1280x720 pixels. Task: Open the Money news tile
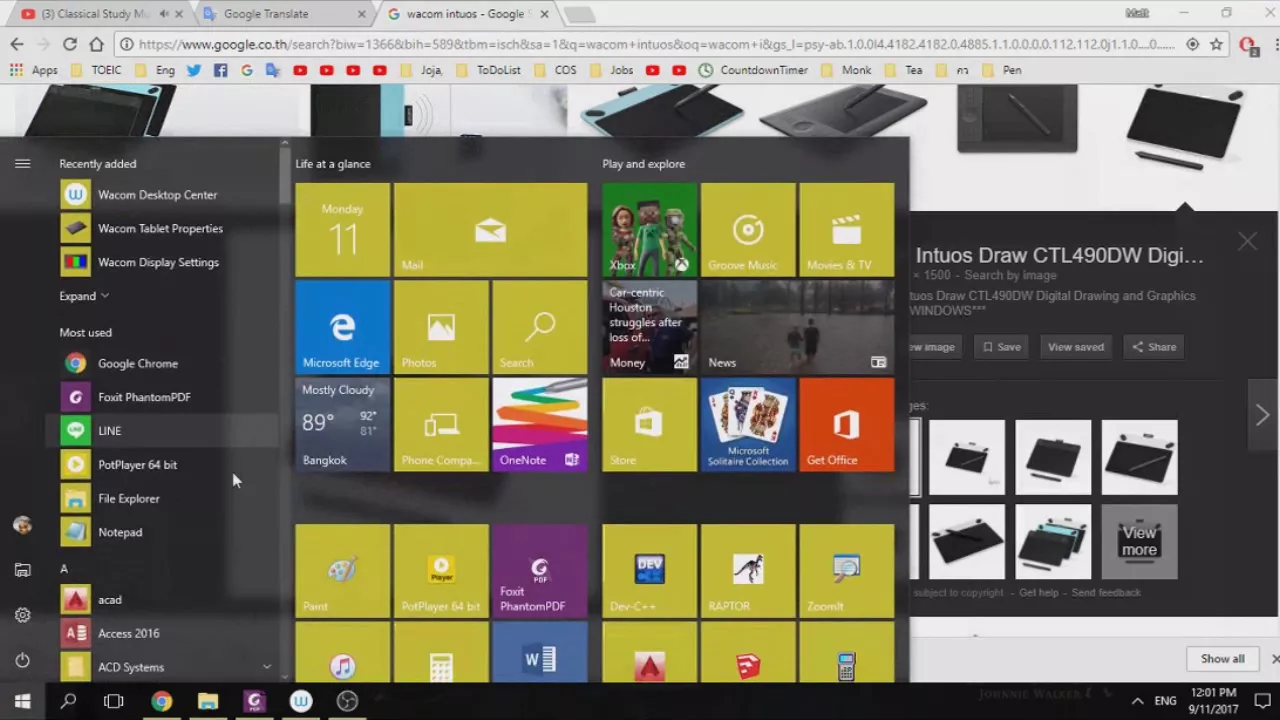click(650, 326)
